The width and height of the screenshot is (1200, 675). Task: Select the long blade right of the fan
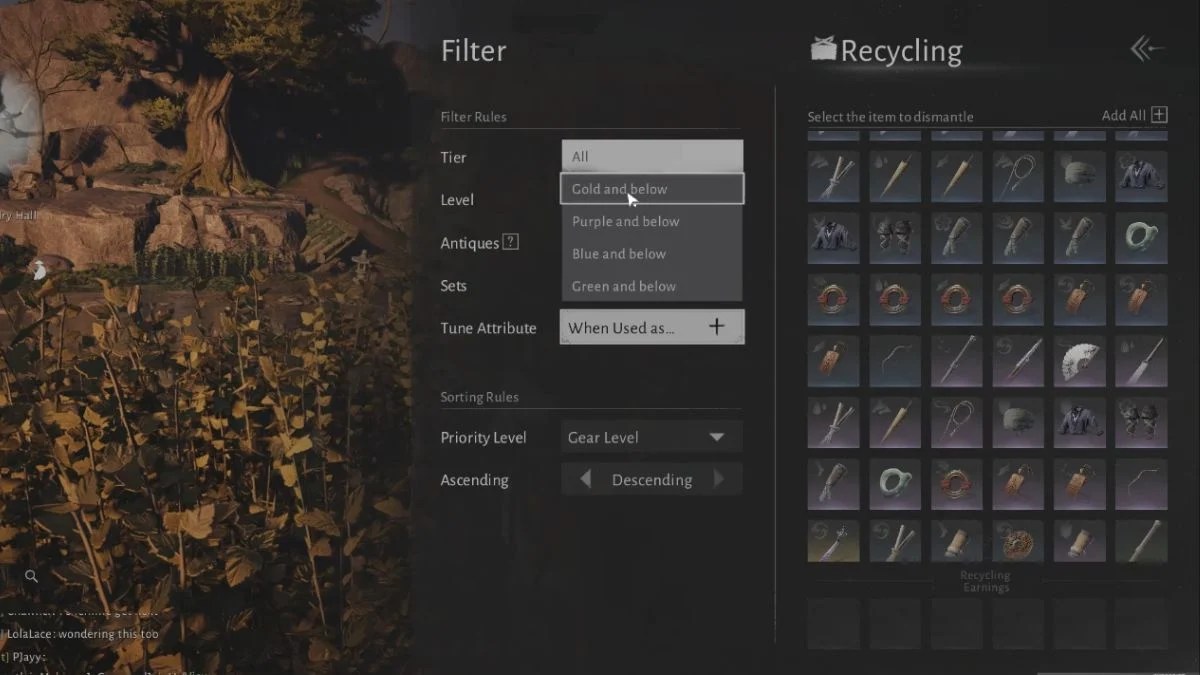click(x=1141, y=361)
